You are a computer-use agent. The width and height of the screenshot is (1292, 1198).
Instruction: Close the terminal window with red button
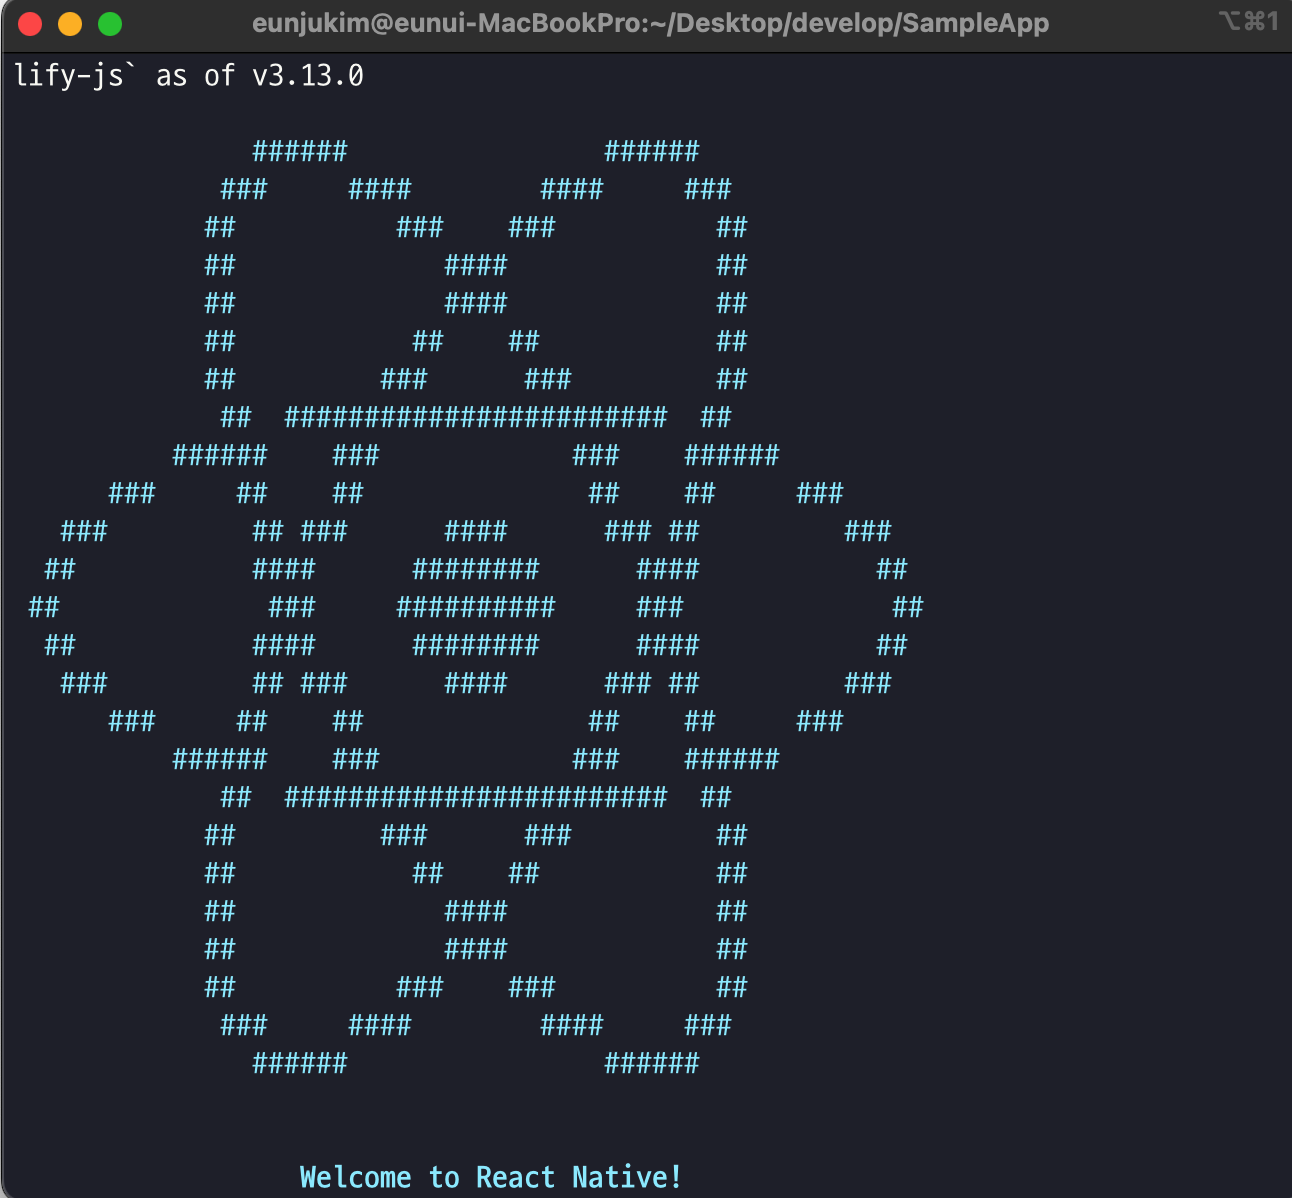click(30, 24)
